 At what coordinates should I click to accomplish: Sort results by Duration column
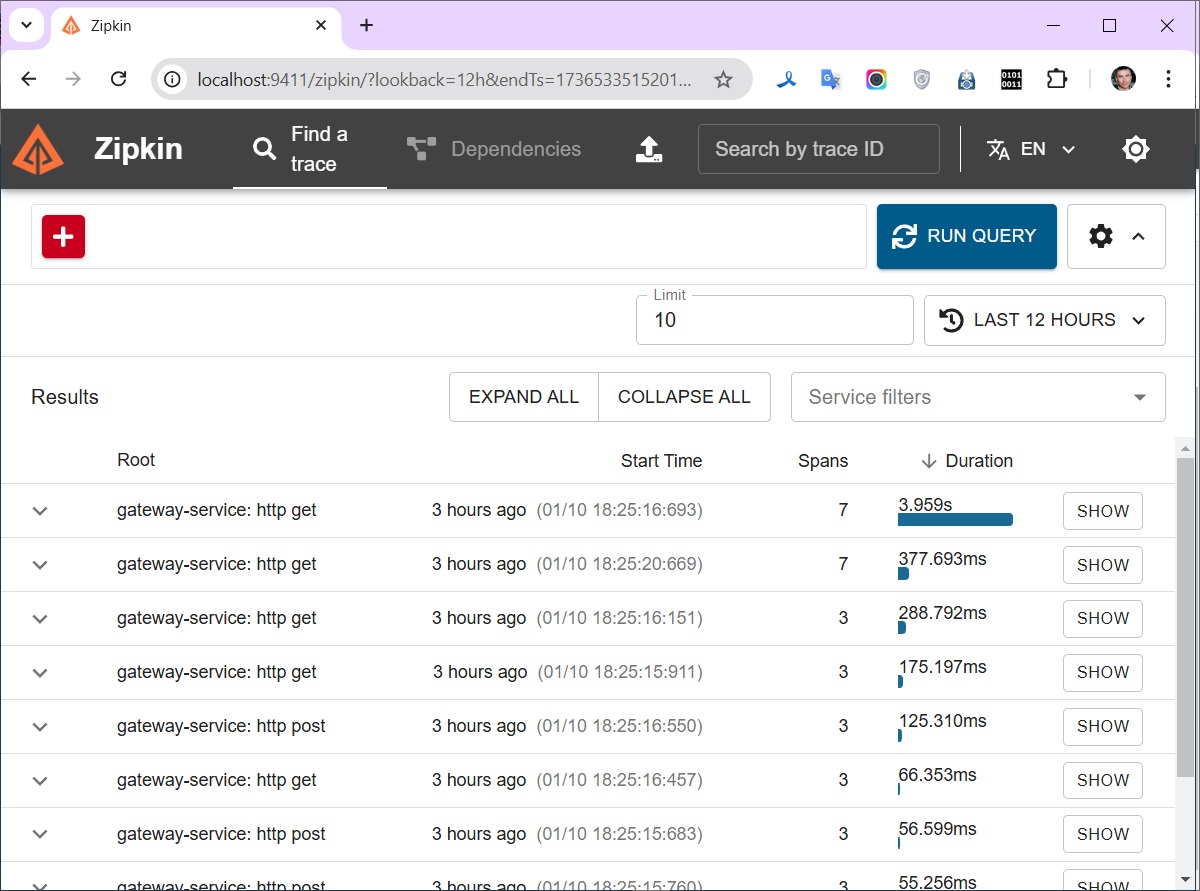966,461
